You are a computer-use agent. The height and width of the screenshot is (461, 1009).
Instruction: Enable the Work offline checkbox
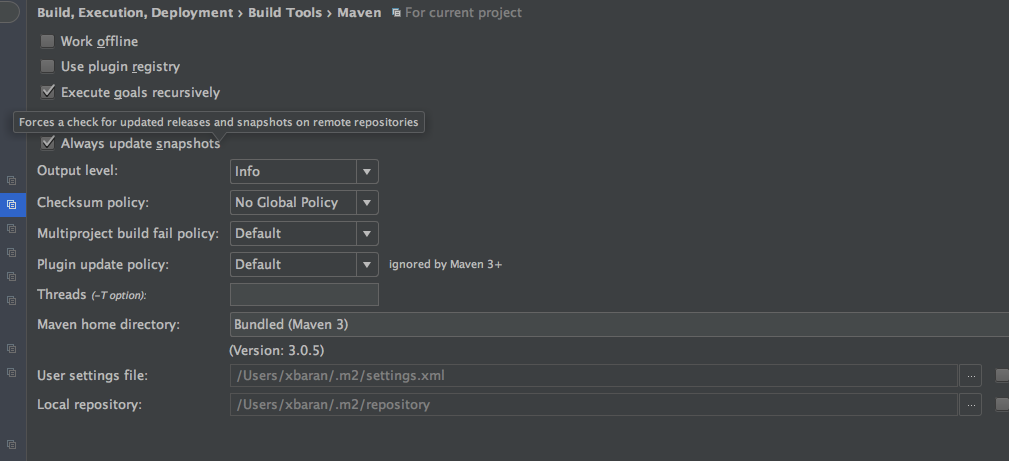47,42
